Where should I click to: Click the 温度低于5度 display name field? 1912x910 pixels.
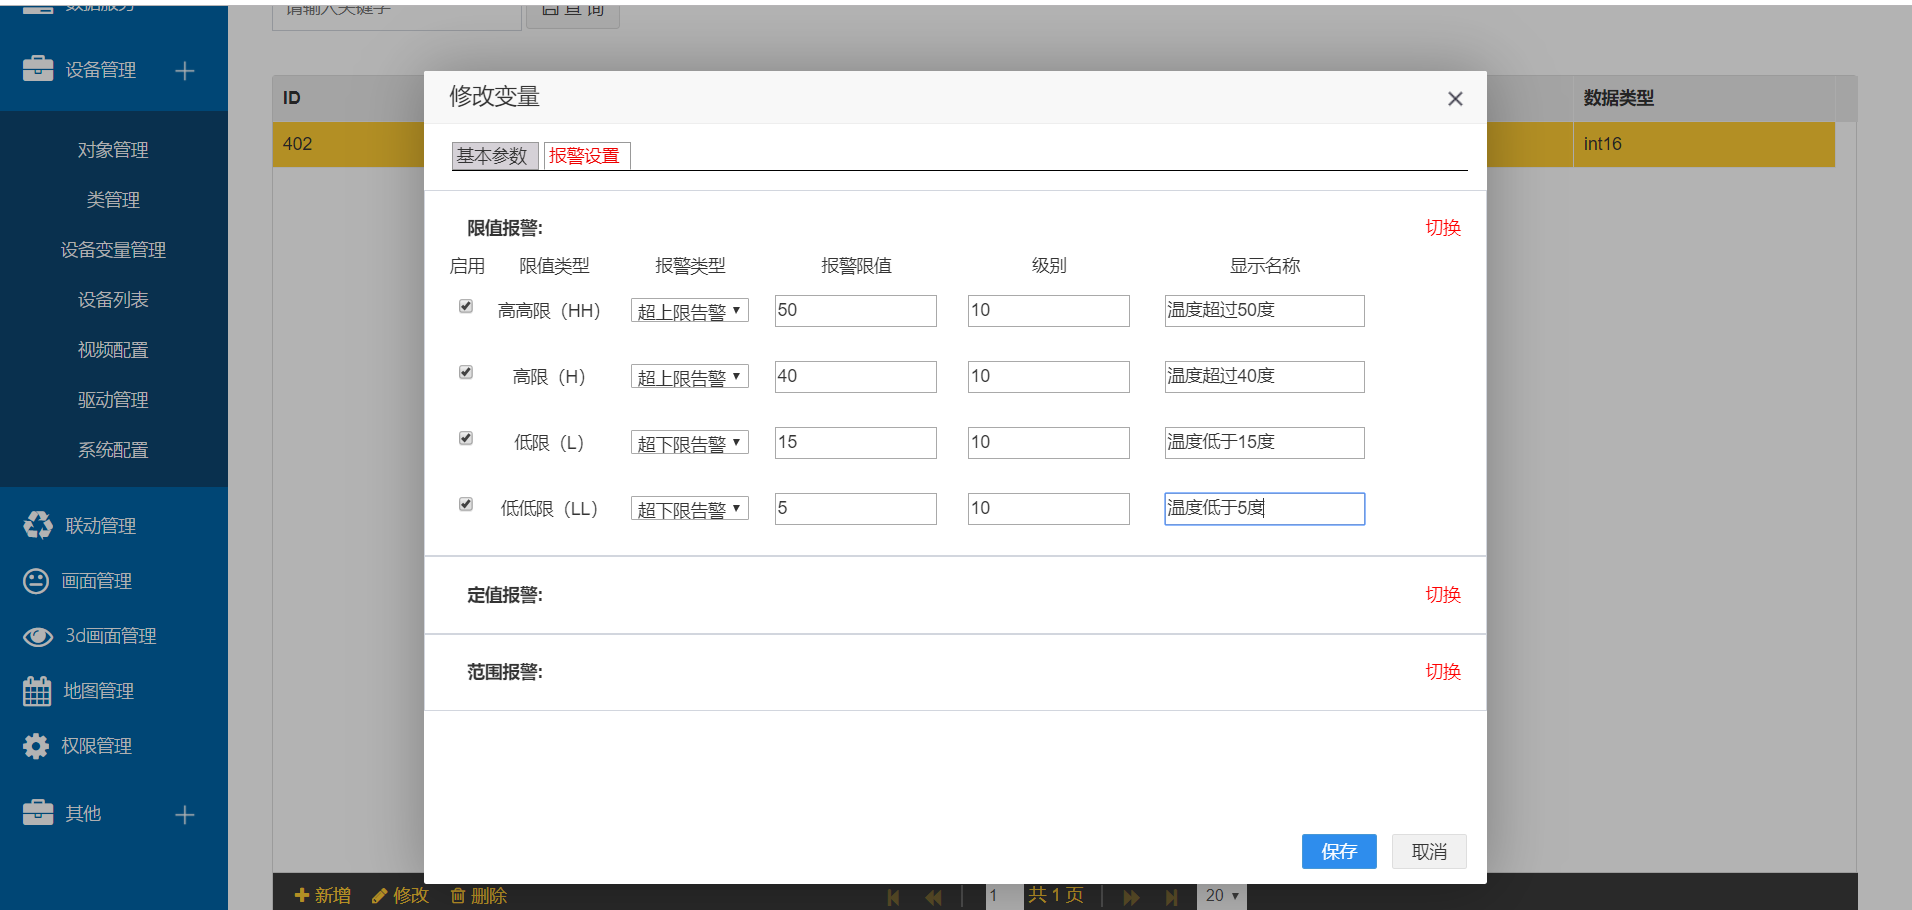point(1265,509)
